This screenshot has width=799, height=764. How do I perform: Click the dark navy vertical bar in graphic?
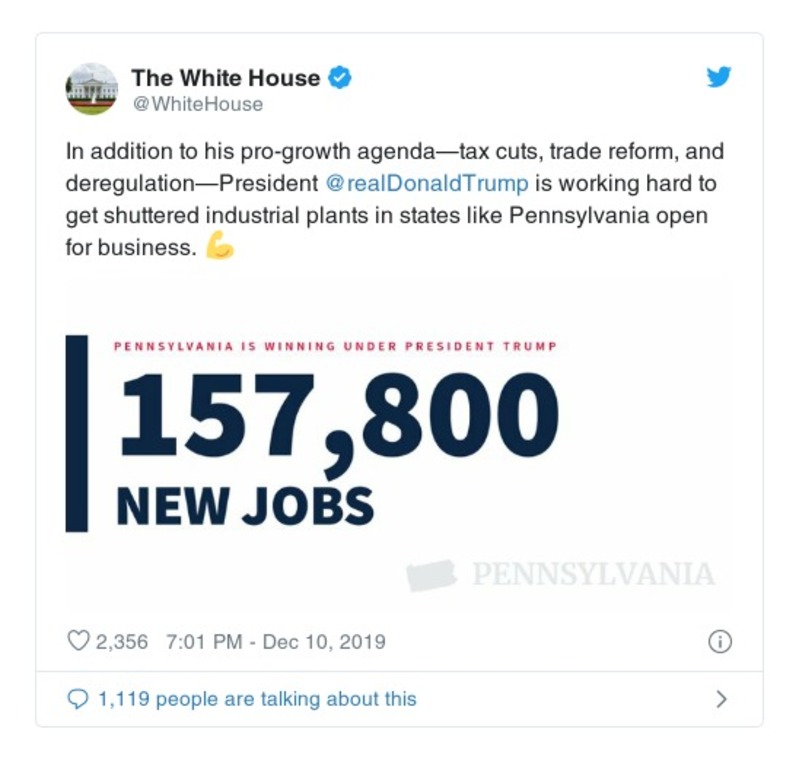pyautogui.click(x=77, y=433)
